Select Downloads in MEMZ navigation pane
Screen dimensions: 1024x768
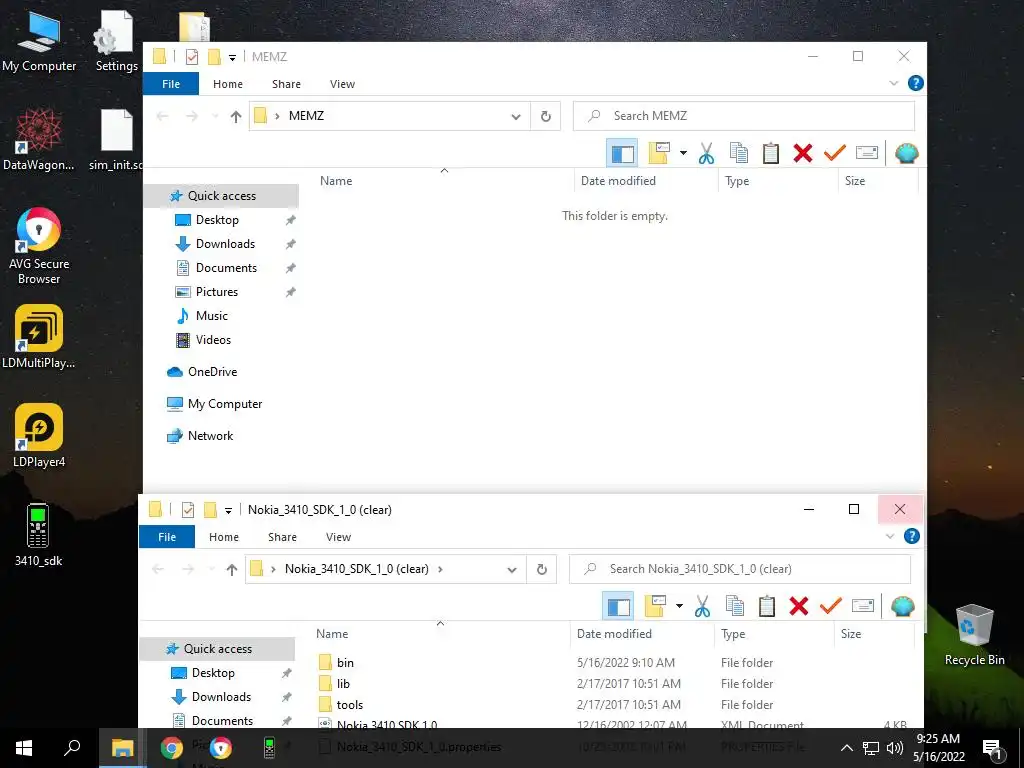click(x=225, y=244)
